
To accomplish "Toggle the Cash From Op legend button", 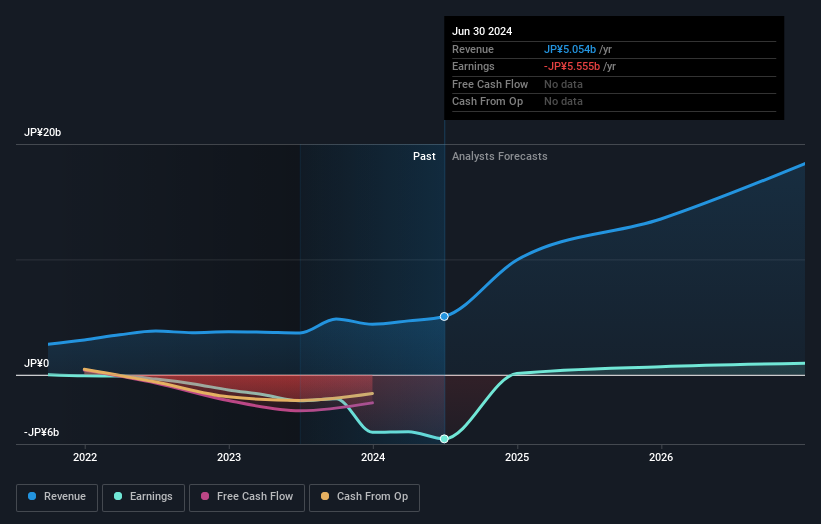I will pyautogui.click(x=364, y=497).
